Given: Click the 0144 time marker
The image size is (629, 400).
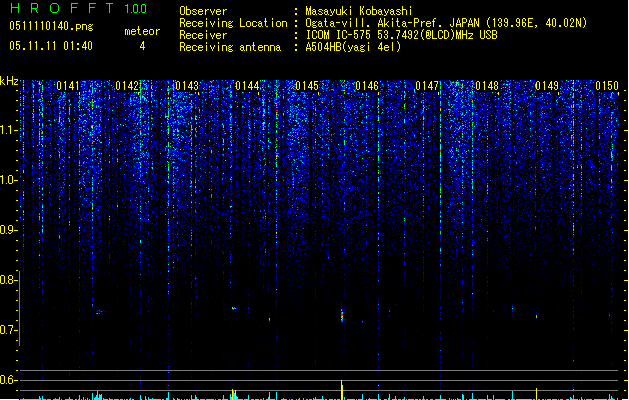Looking at the screenshot, I should point(248,86).
